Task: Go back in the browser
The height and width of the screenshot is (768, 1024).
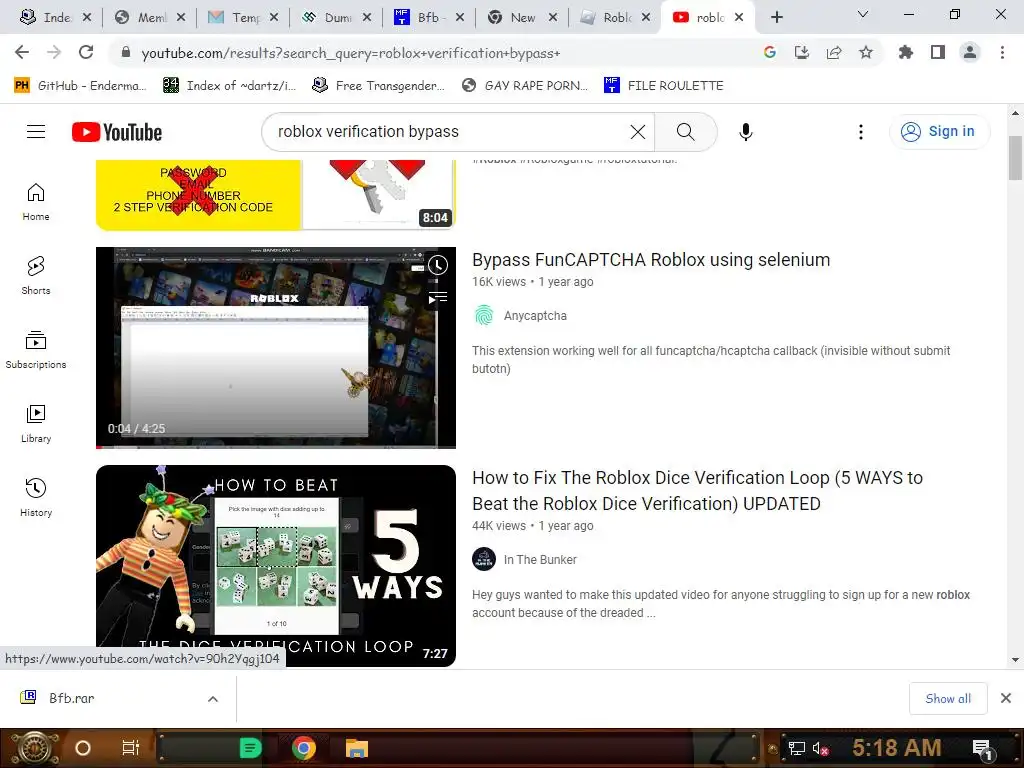Action: coord(22,53)
